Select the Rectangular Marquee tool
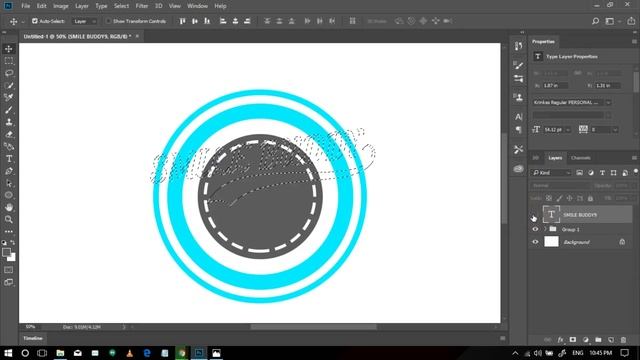640x360 pixels. point(9,61)
